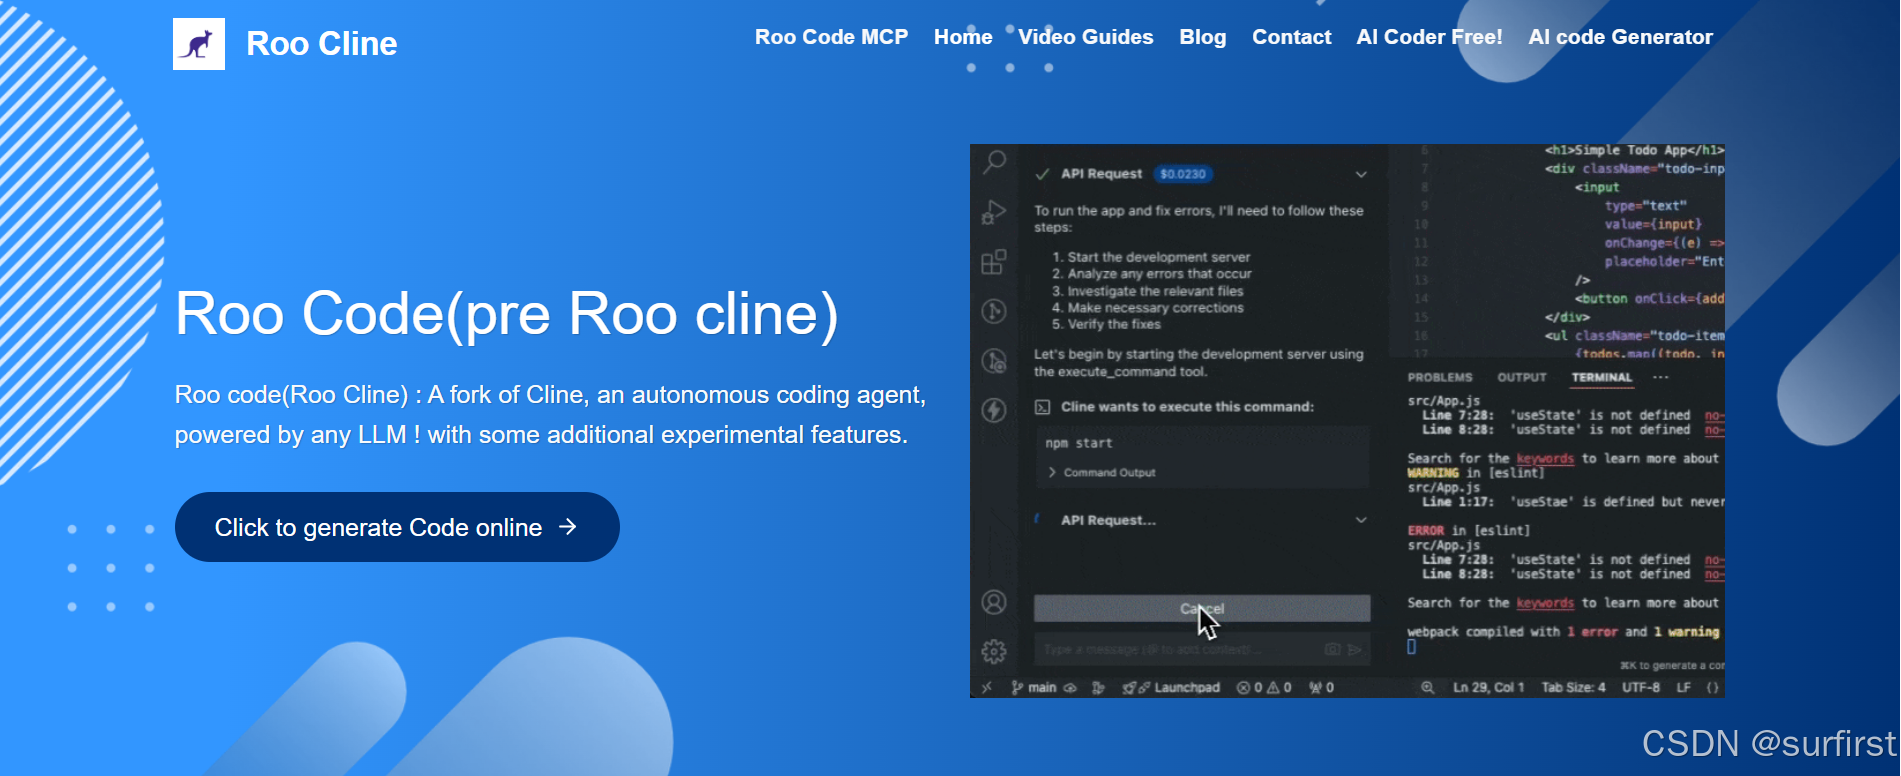Open the Search icon in the editor sidebar
1901x776 pixels.
click(x=994, y=162)
